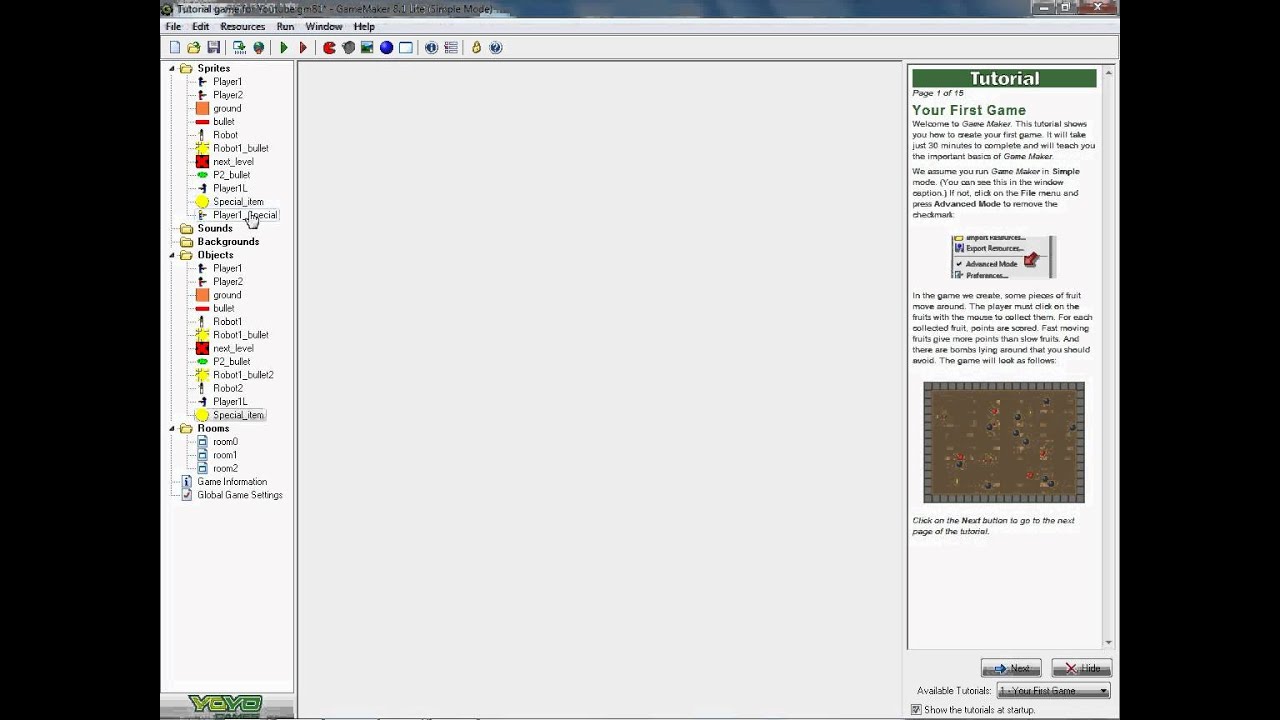This screenshot has height=720, width=1280.
Task: Open the Resources menu
Action: [242, 27]
